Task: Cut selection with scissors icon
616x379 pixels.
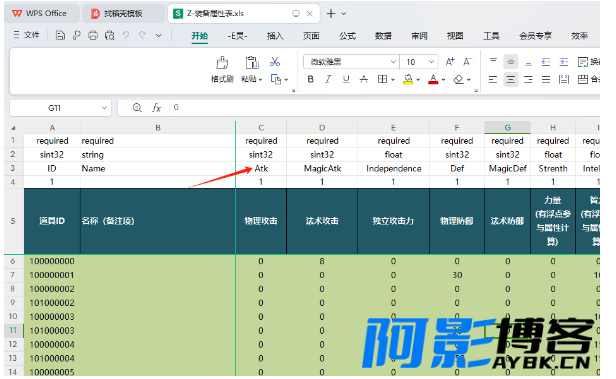Action: point(275,62)
